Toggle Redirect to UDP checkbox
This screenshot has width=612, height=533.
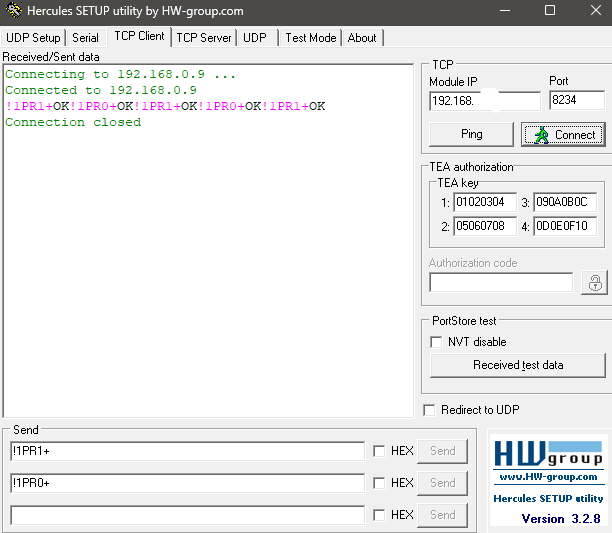[x=429, y=410]
